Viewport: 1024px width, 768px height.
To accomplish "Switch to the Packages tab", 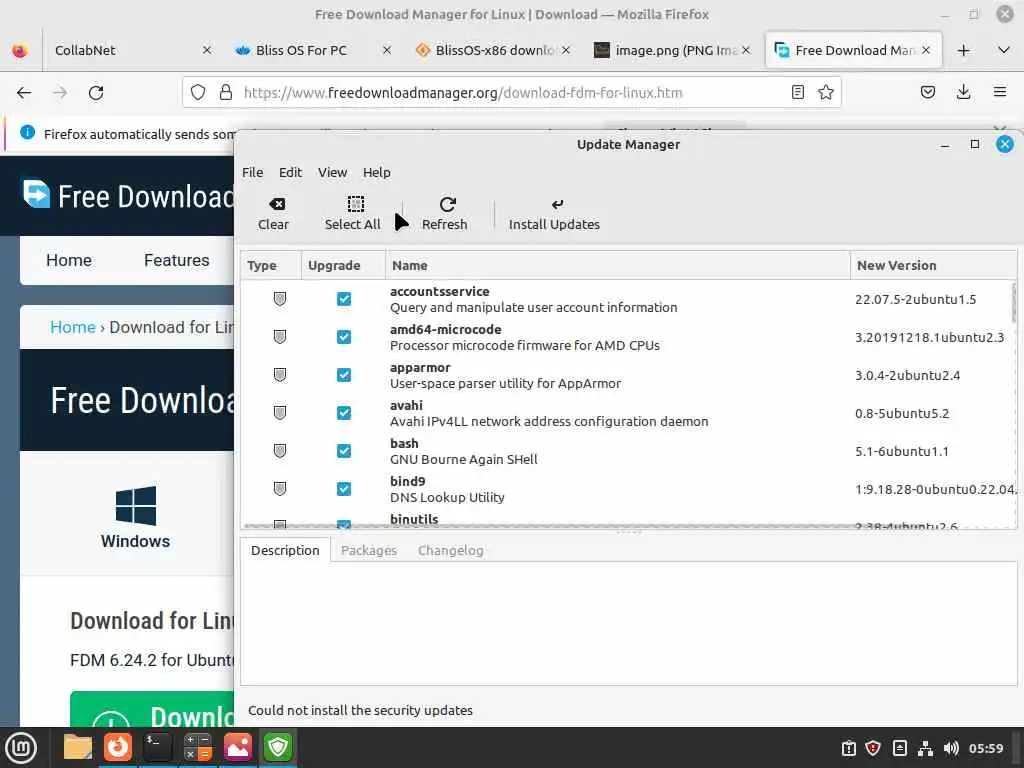I will click(x=369, y=551).
